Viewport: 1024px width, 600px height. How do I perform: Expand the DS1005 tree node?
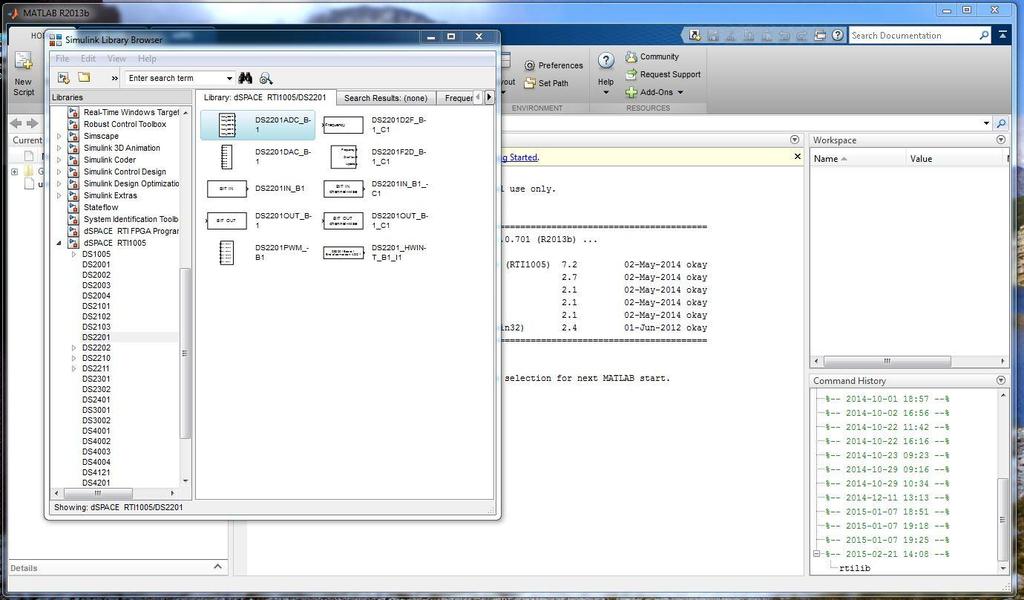click(x=74, y=254)
